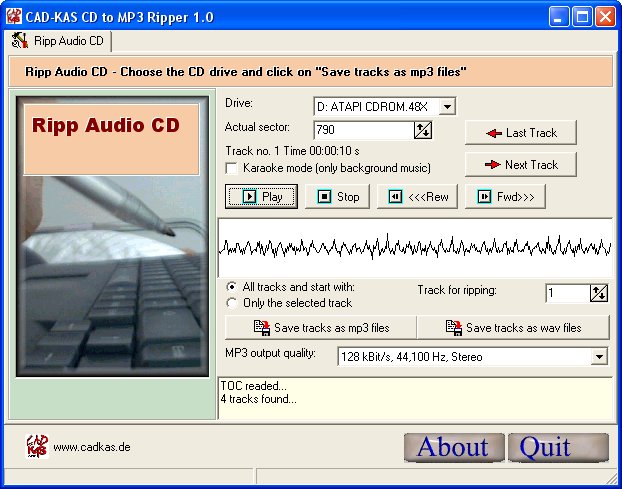This screenshot has height=489, width=622.
Task: Click the CAD-KAS logo icon
Action: (37, 445)
